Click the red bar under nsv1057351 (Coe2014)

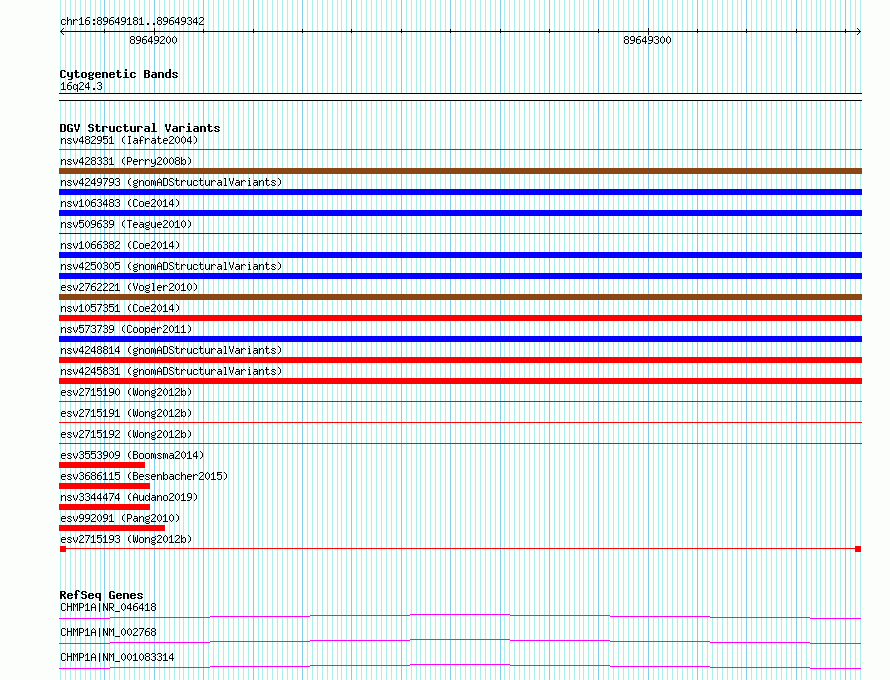click(460, 318)
